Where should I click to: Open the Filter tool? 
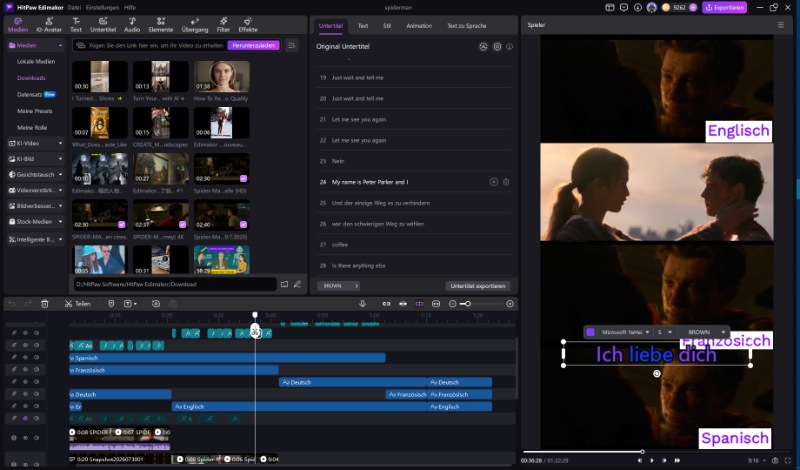[x=223, y=24]
